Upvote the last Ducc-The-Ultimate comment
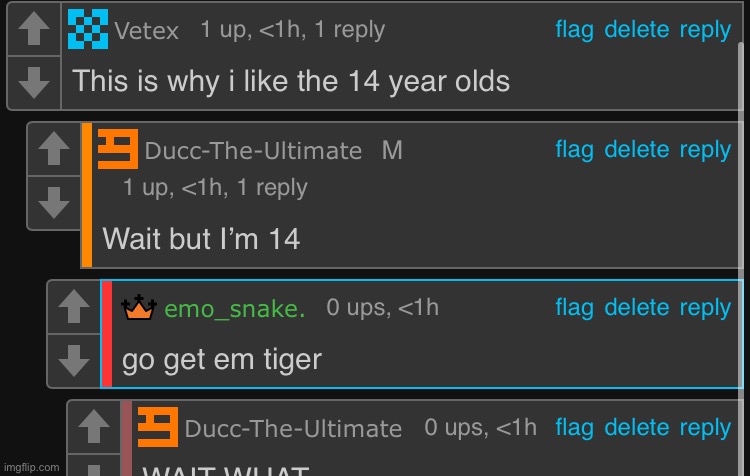This screenshot has height=476, width=750. click(x=94, y=427)
